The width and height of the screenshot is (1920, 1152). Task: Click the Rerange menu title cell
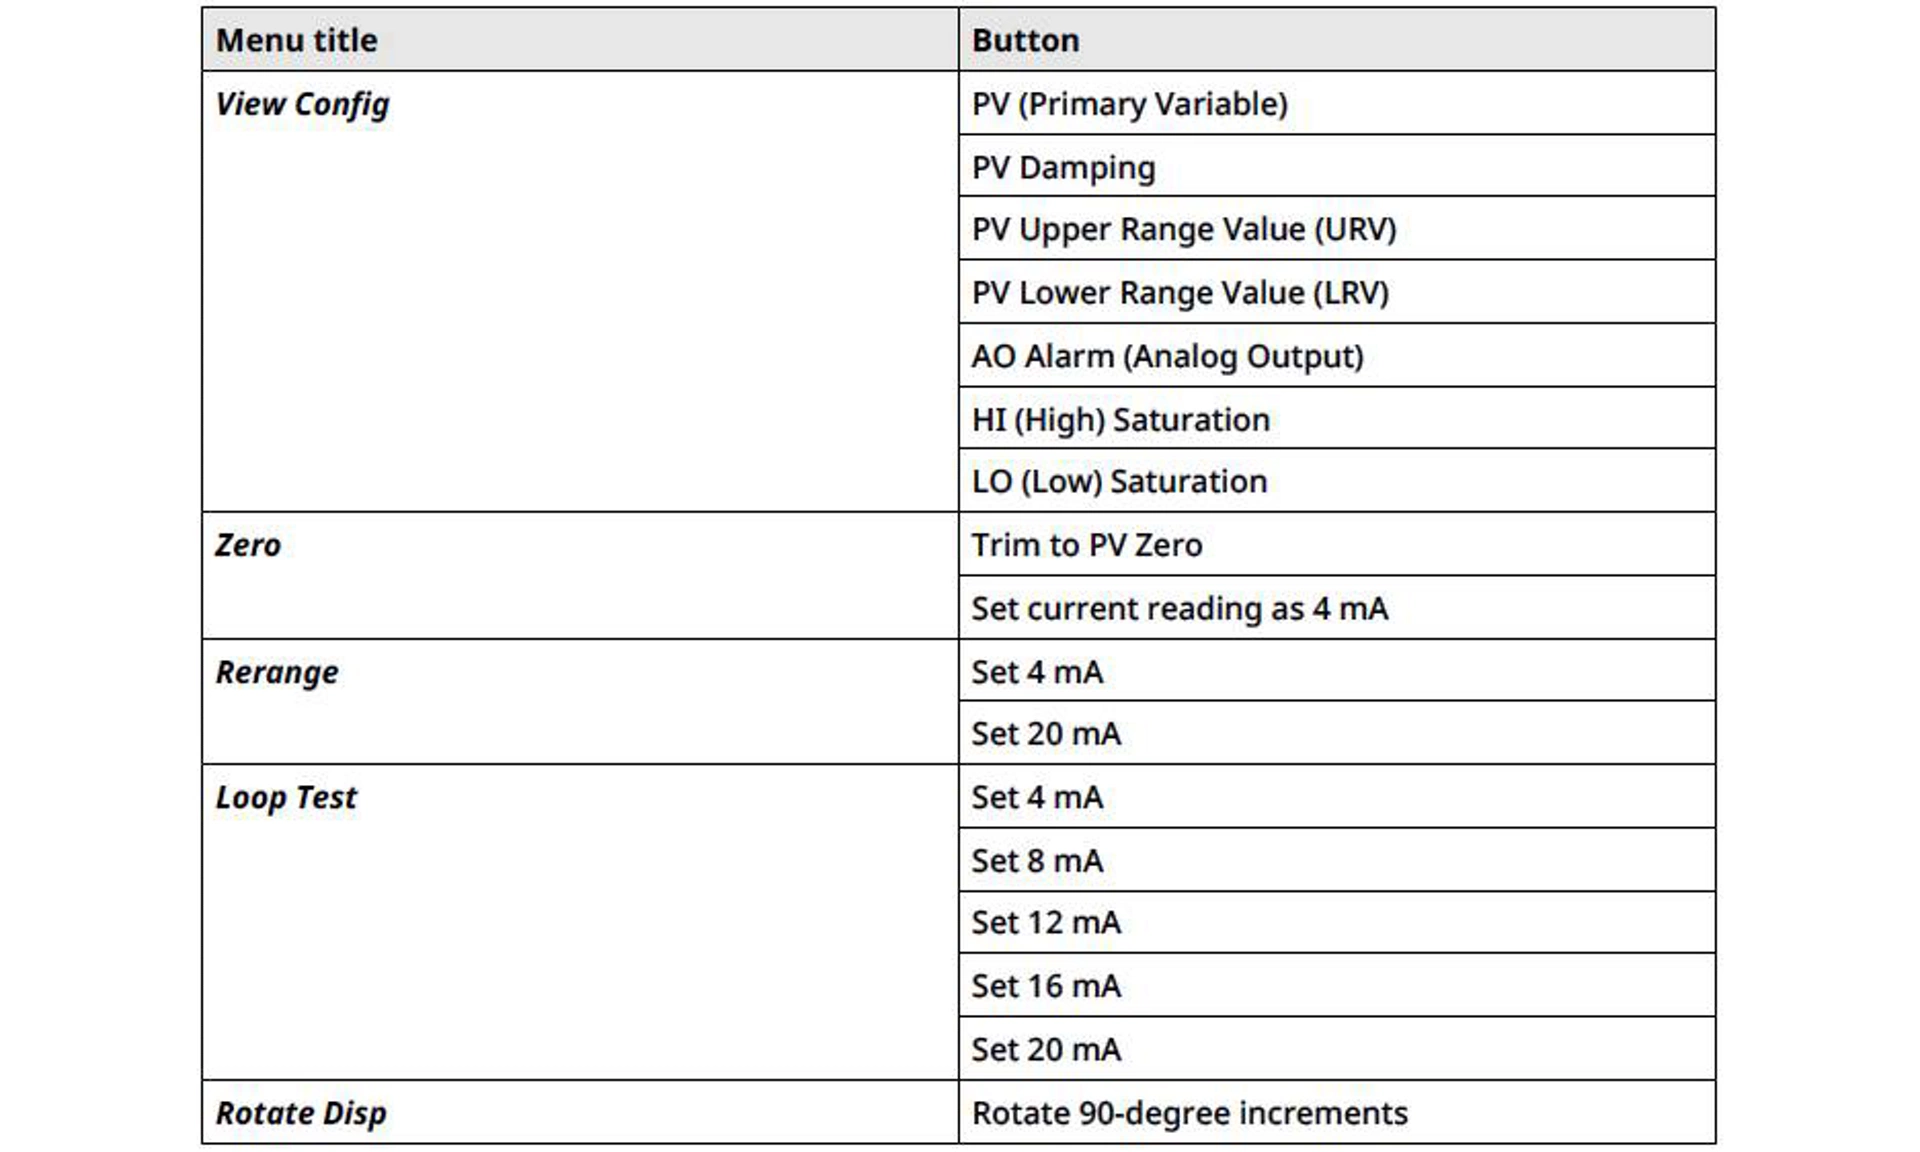coord(580,702)
